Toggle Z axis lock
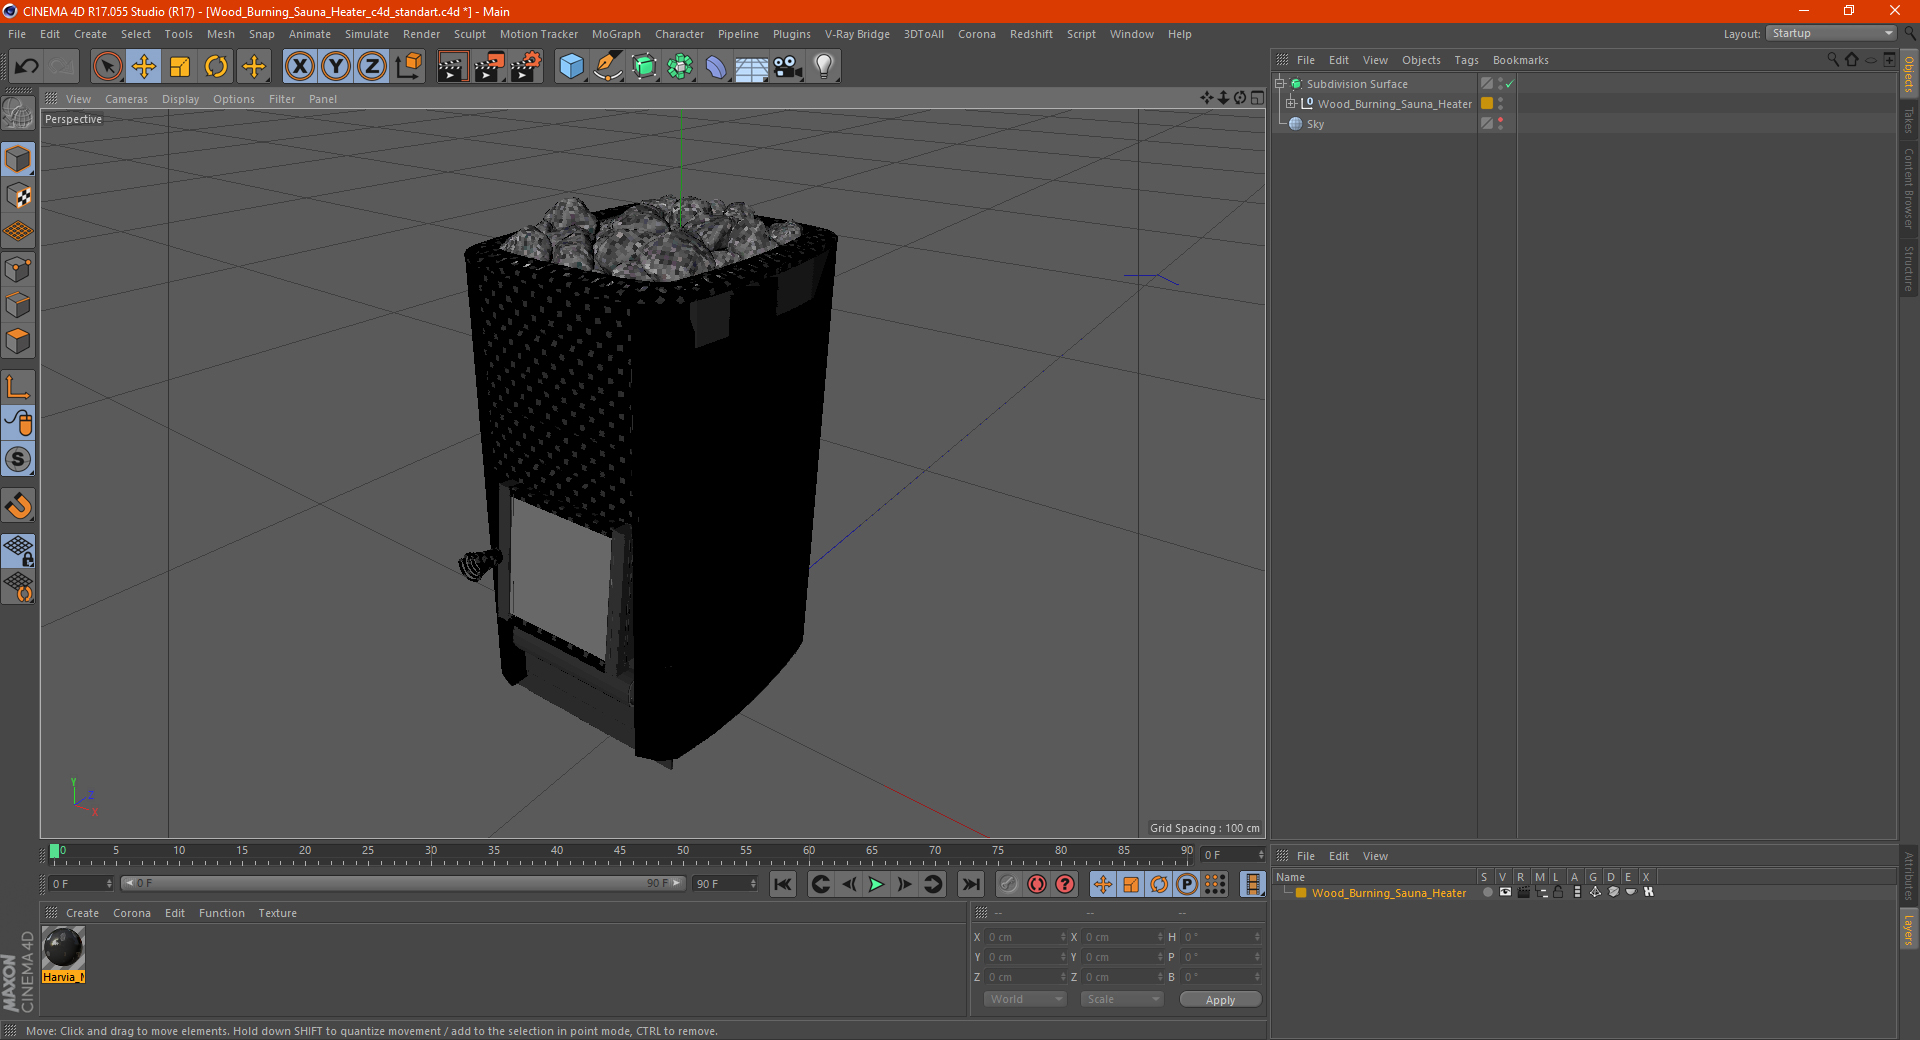This screenshot has width=1920, height=1040. point(372,67)
